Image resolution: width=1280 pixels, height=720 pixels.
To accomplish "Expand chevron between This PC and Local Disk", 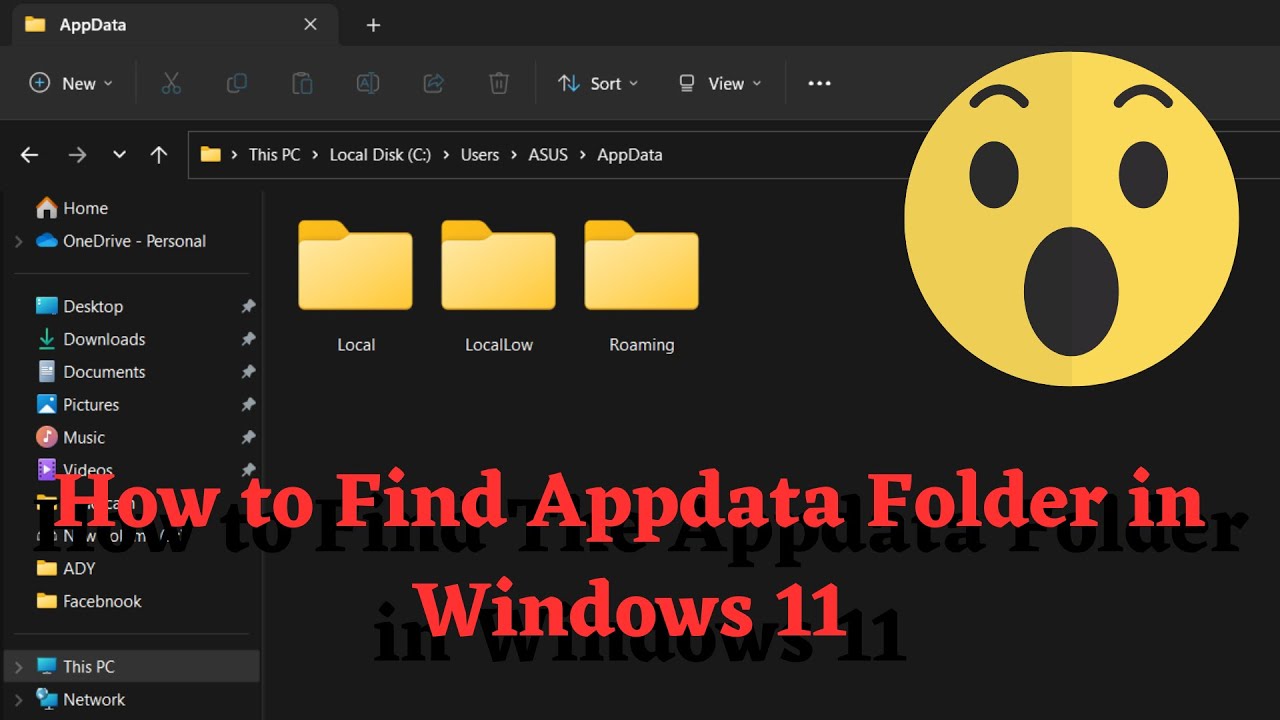I will click(x=315, y=155).
